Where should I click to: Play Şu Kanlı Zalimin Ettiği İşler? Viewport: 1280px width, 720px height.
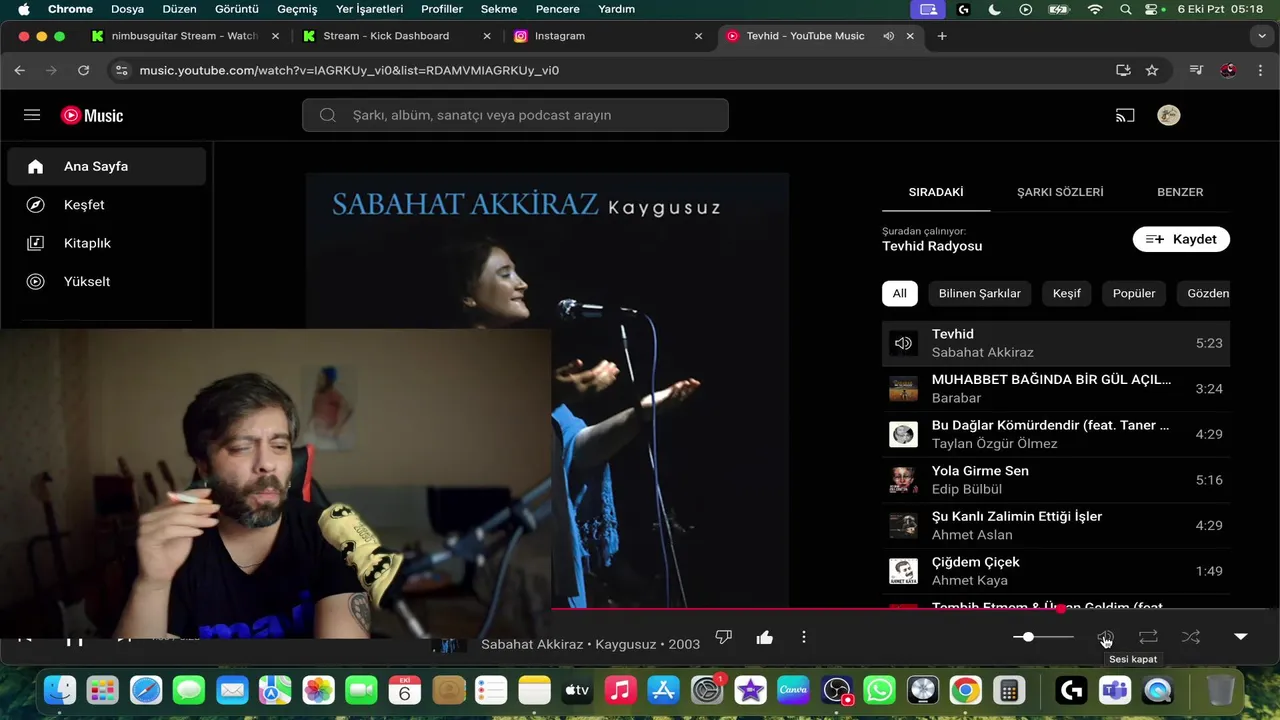1056,525
